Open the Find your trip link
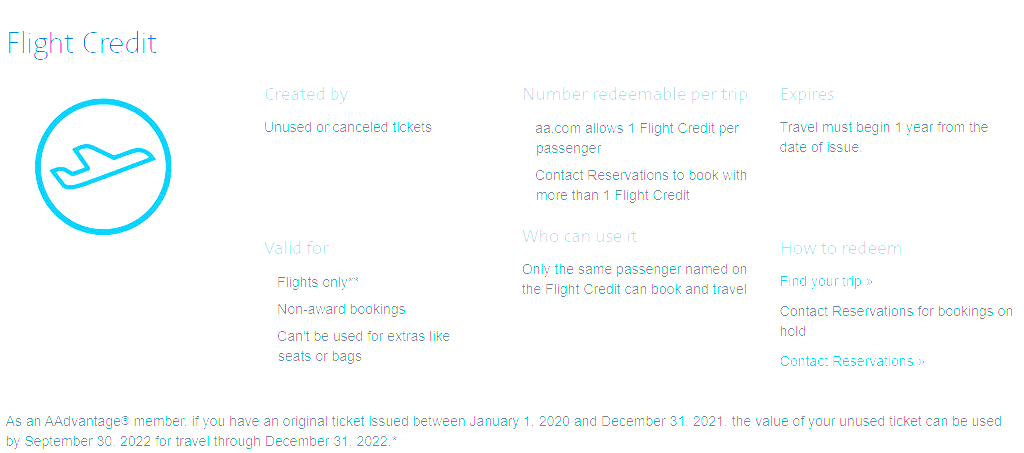This screenshot has width=1024, height=453. point(826,281)
